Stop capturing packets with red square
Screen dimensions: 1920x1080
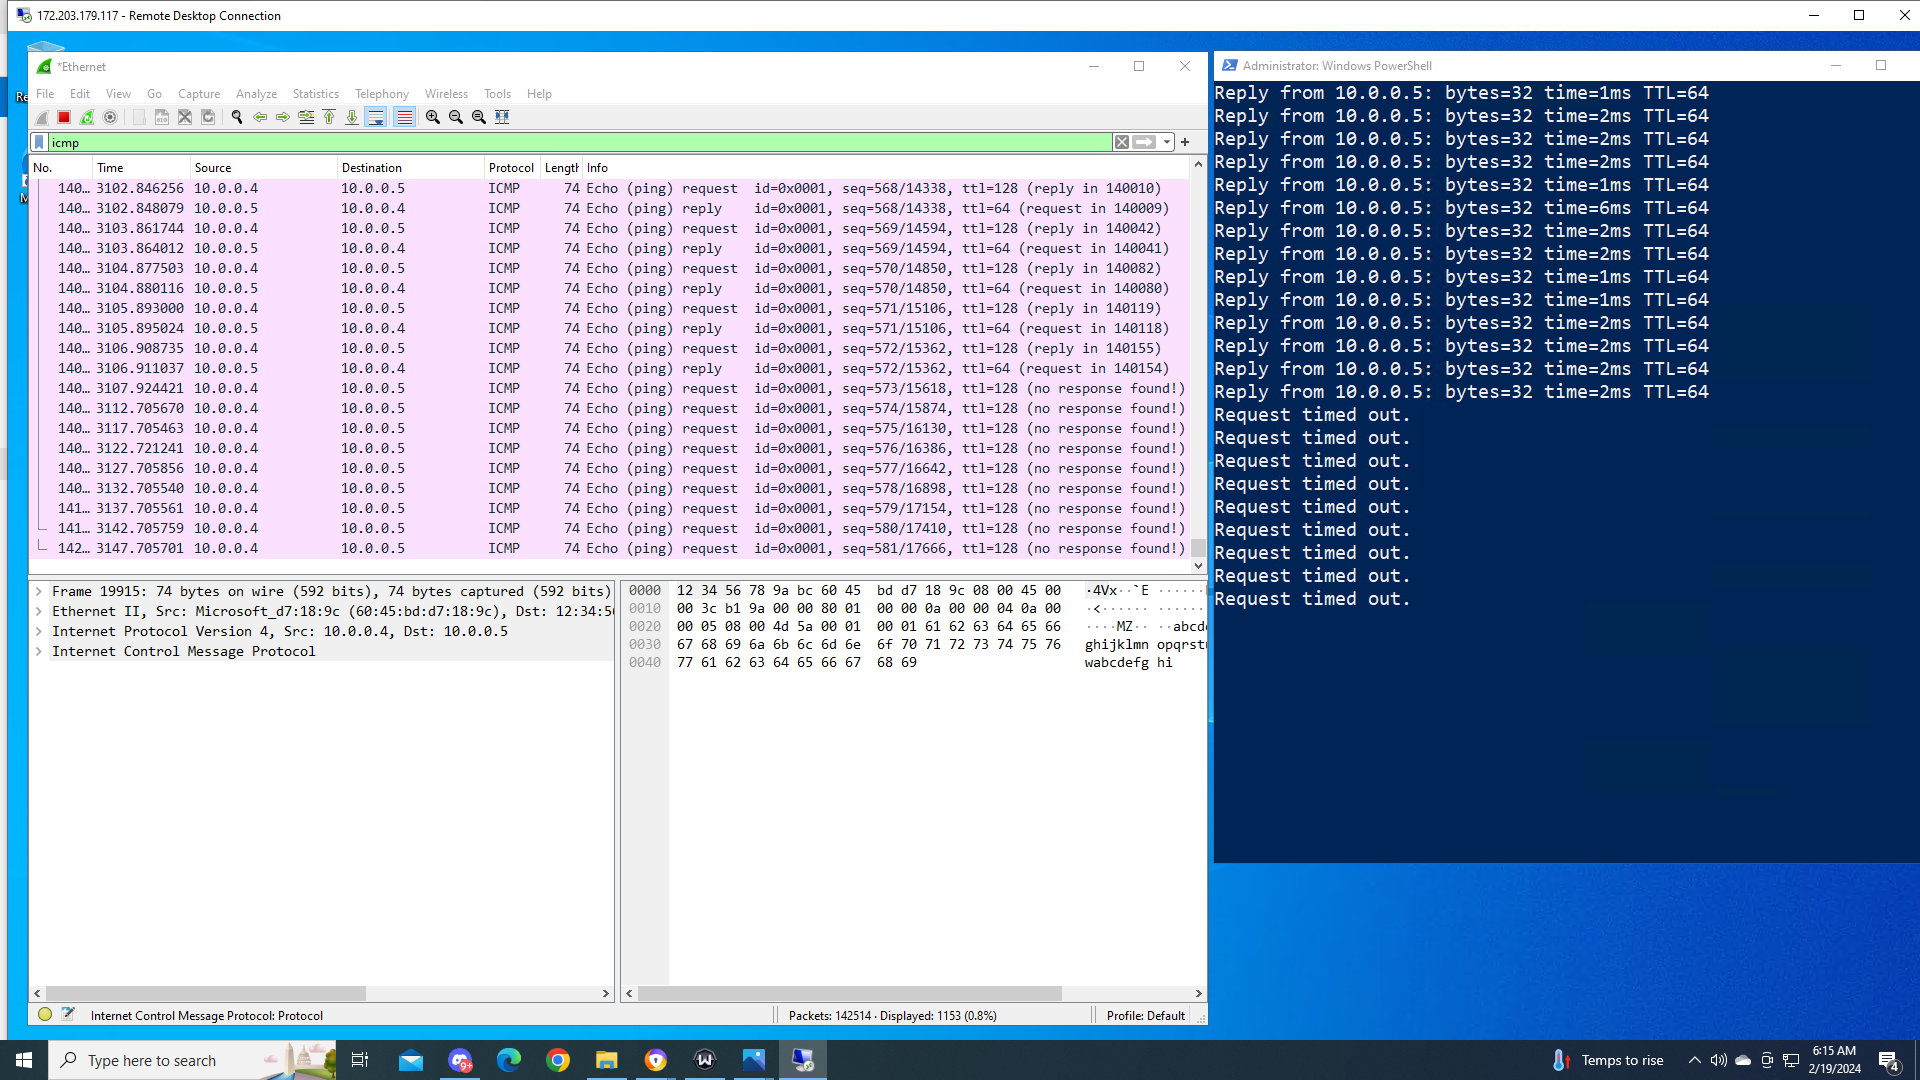[64, 117]
